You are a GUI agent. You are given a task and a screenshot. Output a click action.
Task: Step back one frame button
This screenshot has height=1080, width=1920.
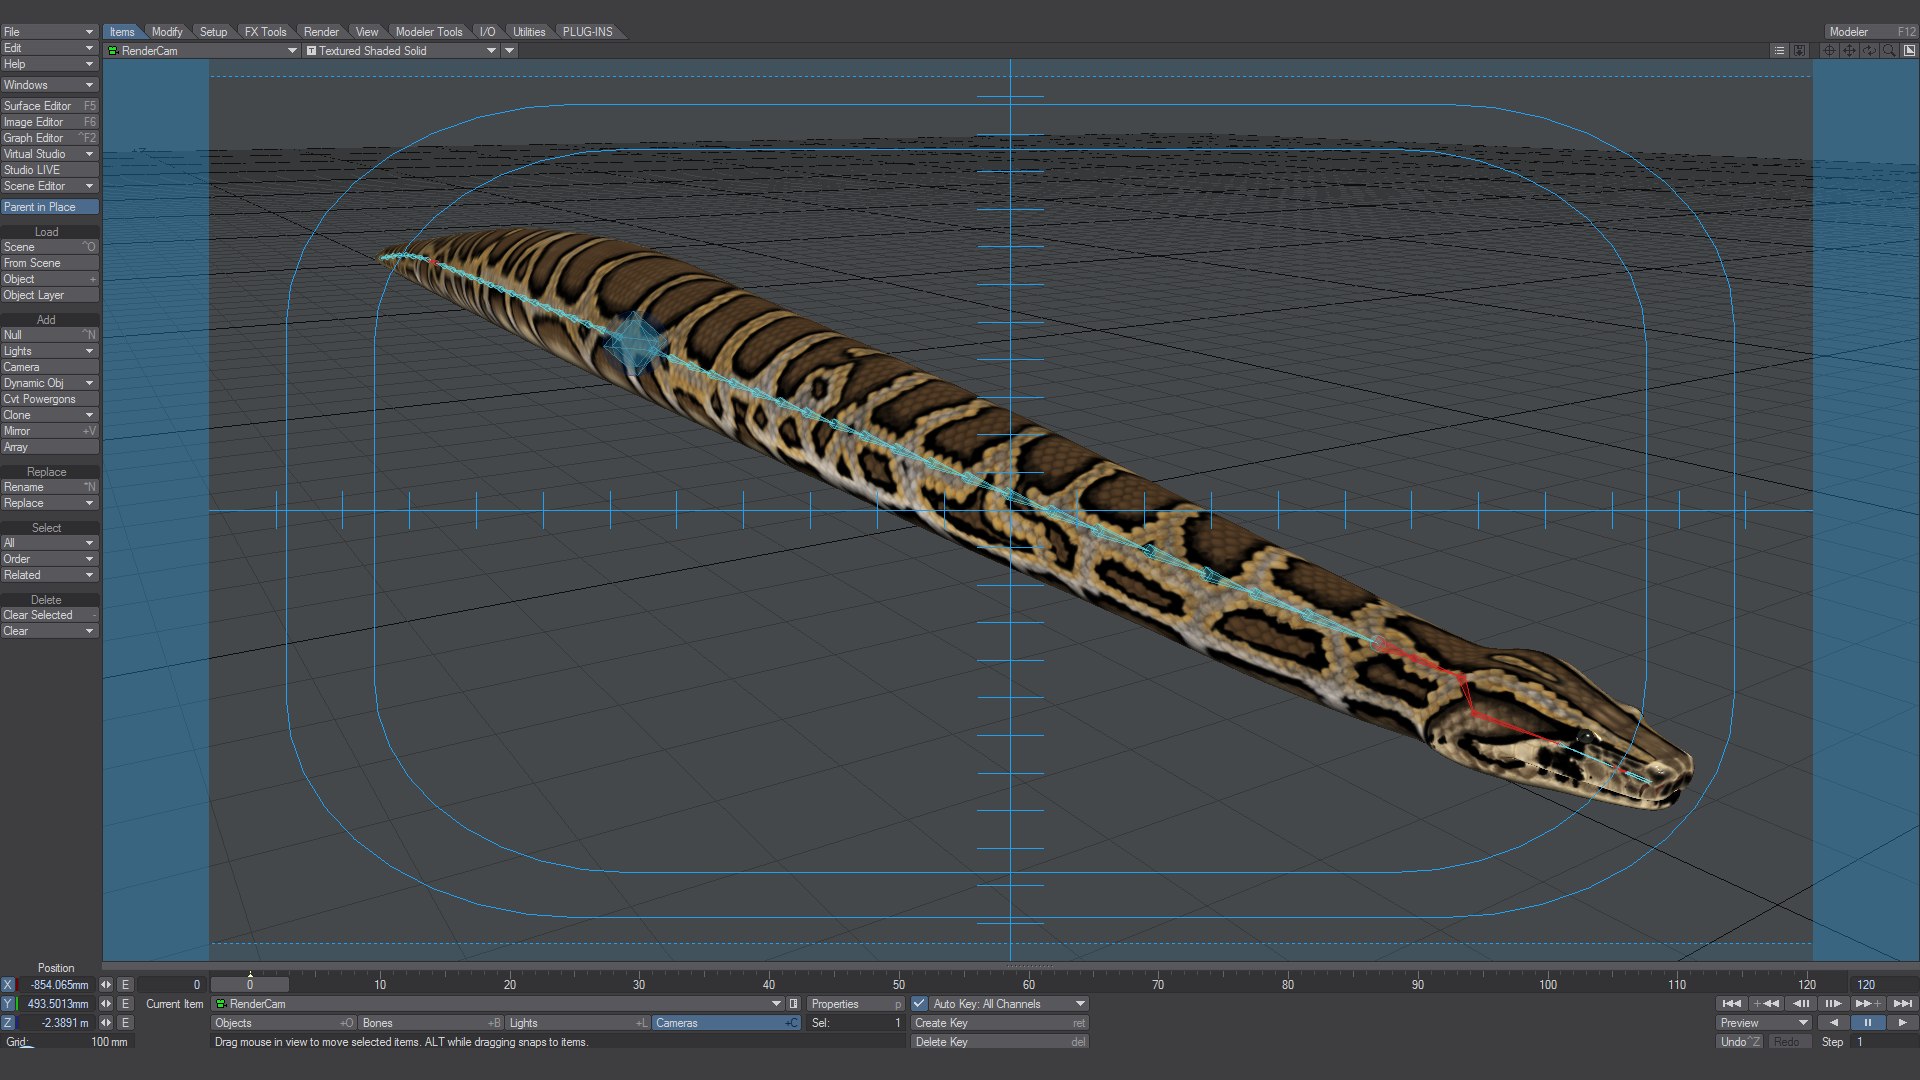coord(1800,1003)
